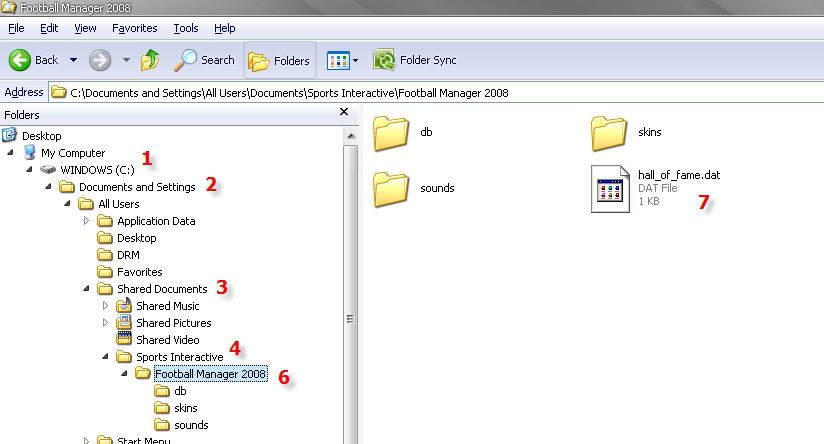Click the sounds folder icon in file pane
The height and width of the screenshot is (444, 824).
[x=391, y=189]
